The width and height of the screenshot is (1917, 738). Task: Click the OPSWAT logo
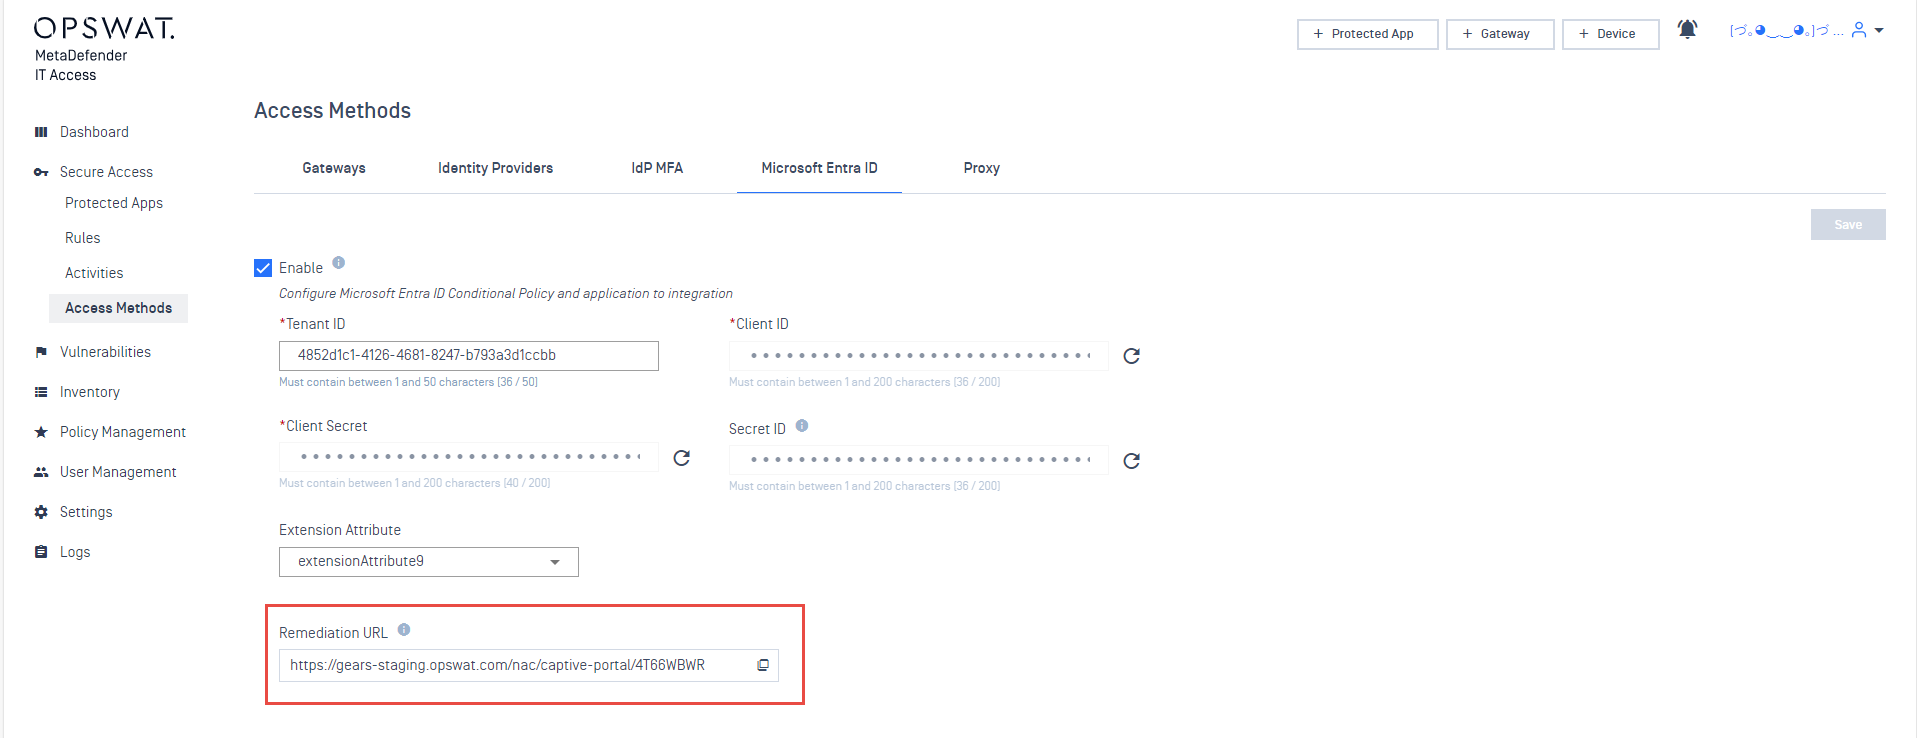pyautogui.click(x=104, y=28)
